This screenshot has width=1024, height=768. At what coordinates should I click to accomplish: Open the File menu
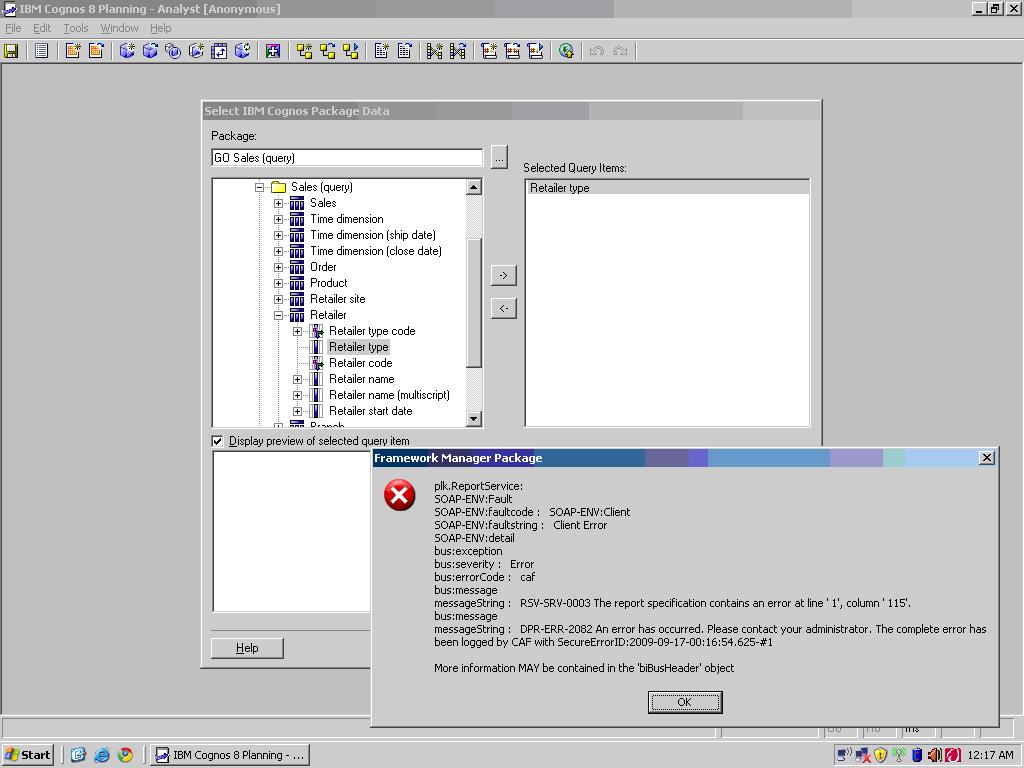click(13, 28)
